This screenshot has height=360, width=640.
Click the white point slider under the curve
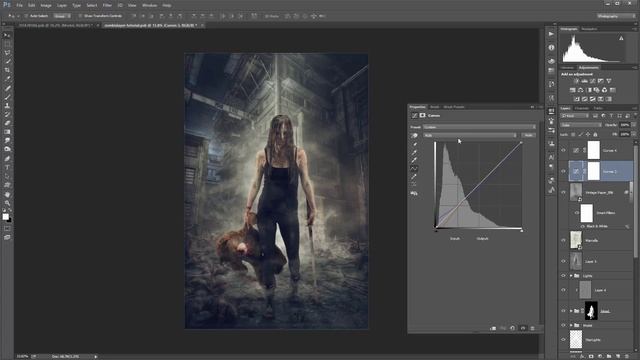[x=522, y=231]
